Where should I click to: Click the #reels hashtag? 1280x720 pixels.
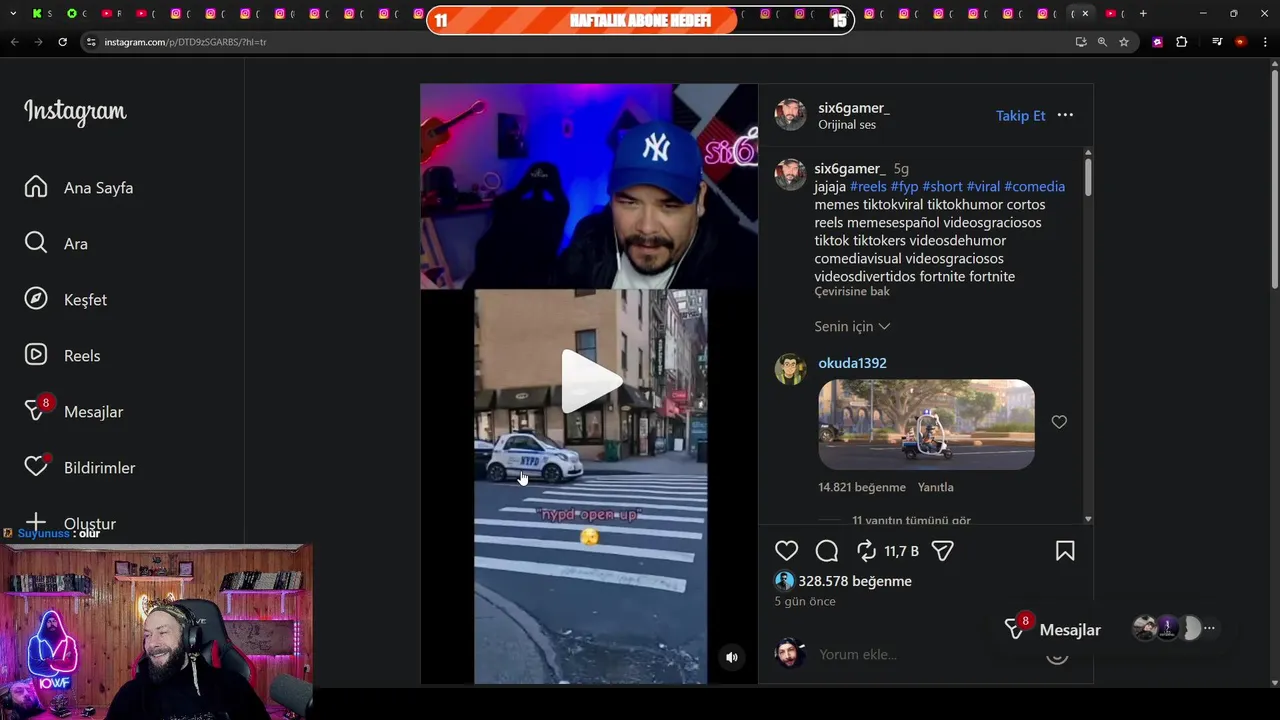(x=868, y=186)
